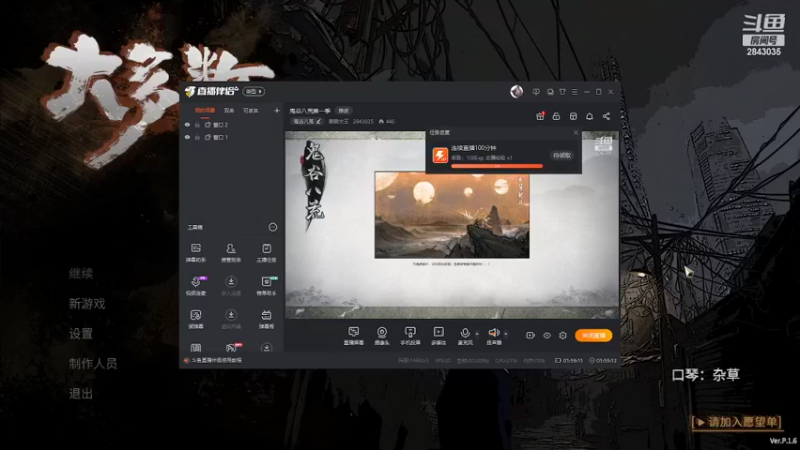
Task: Add a new scene with plus icon
Action: (277, 110)
